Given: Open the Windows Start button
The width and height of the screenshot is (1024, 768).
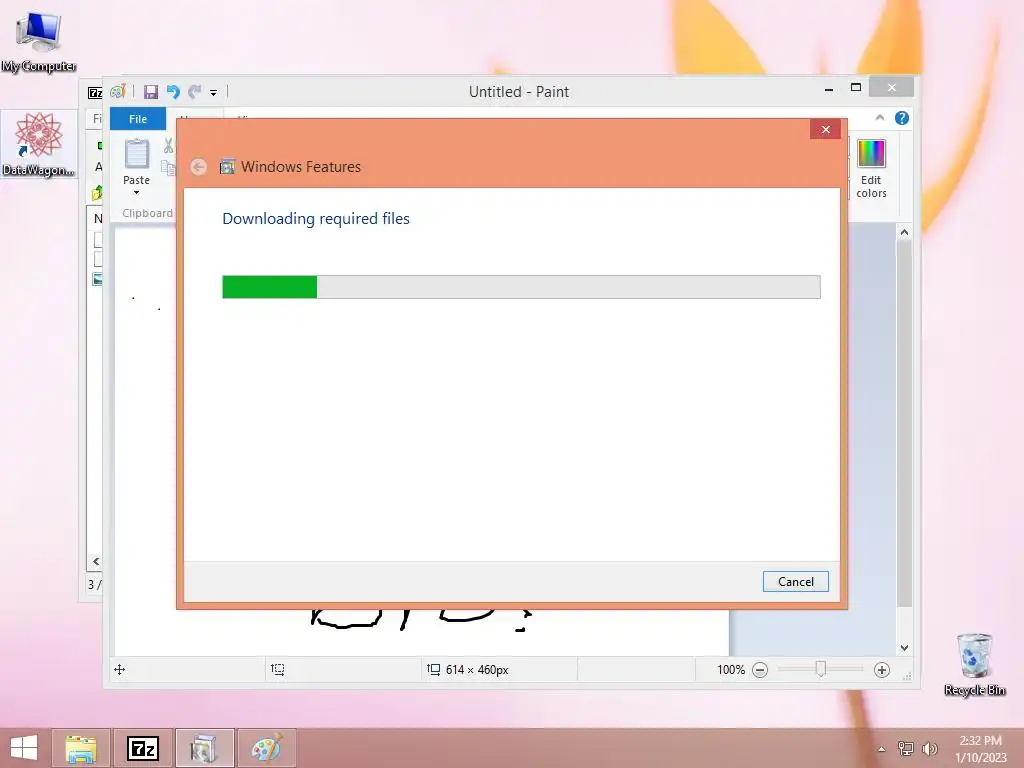Looking at the screenshot, I should coord(24,748).
